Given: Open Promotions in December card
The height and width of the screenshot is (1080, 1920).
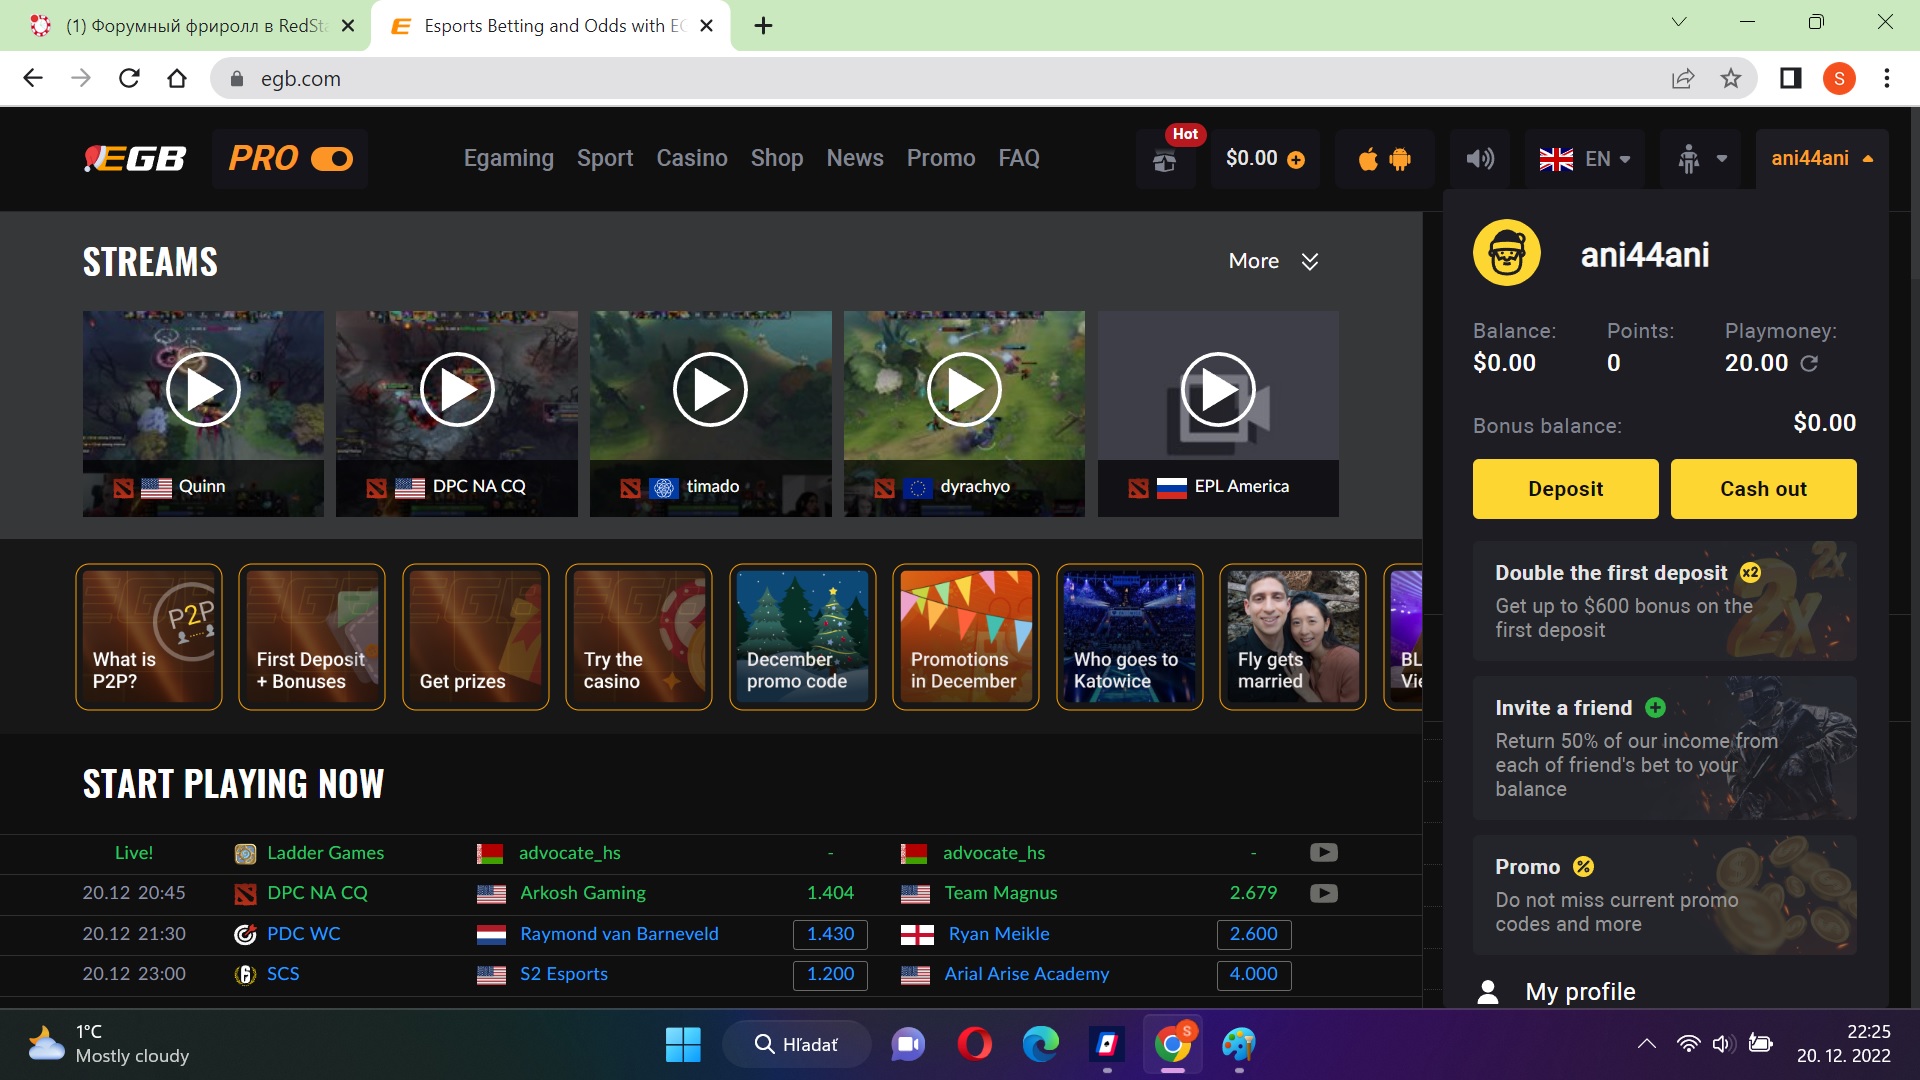Looking at the screenshot, I should click(966, 637).
